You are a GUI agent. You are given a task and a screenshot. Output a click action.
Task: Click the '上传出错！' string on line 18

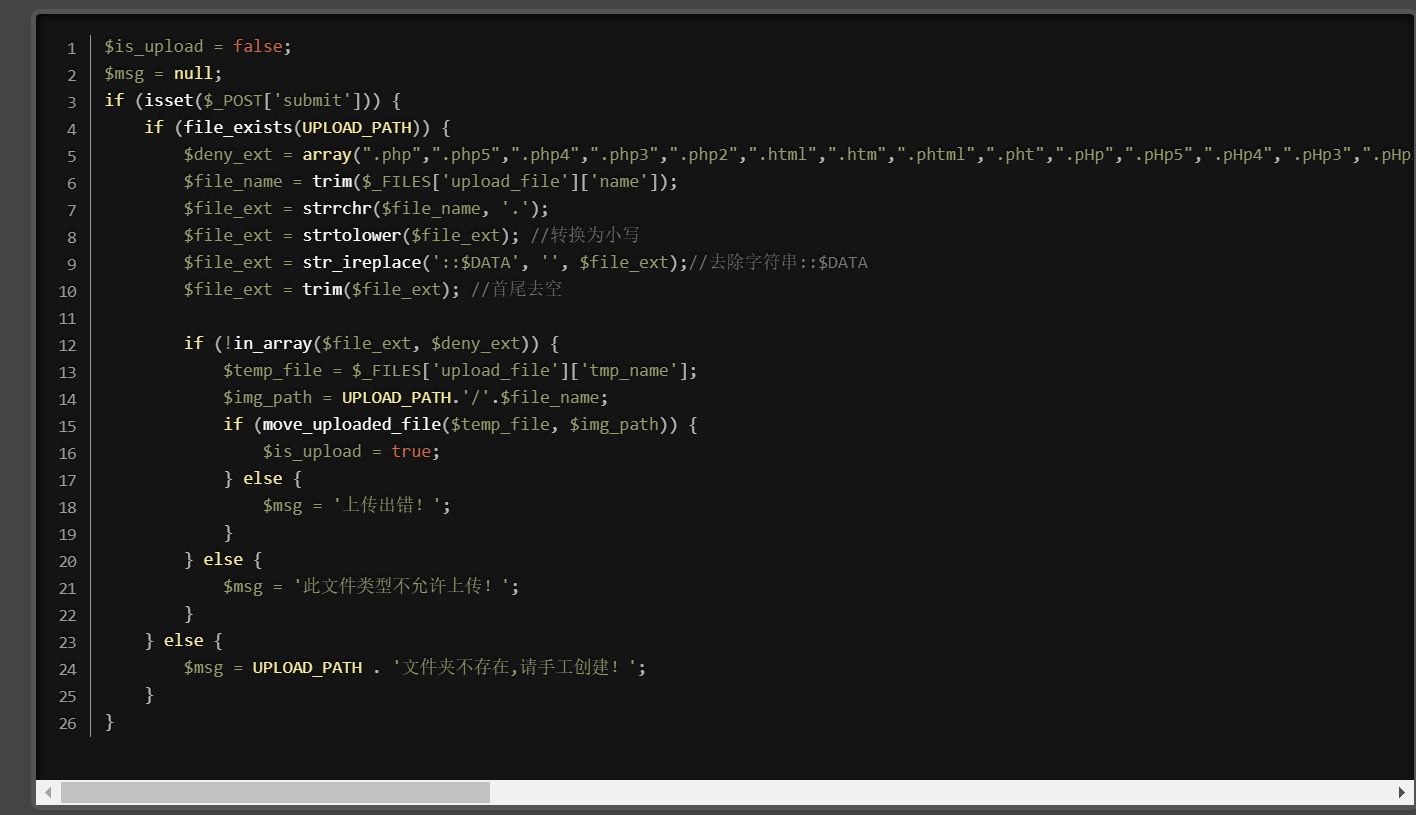click(x=391, y=506)
